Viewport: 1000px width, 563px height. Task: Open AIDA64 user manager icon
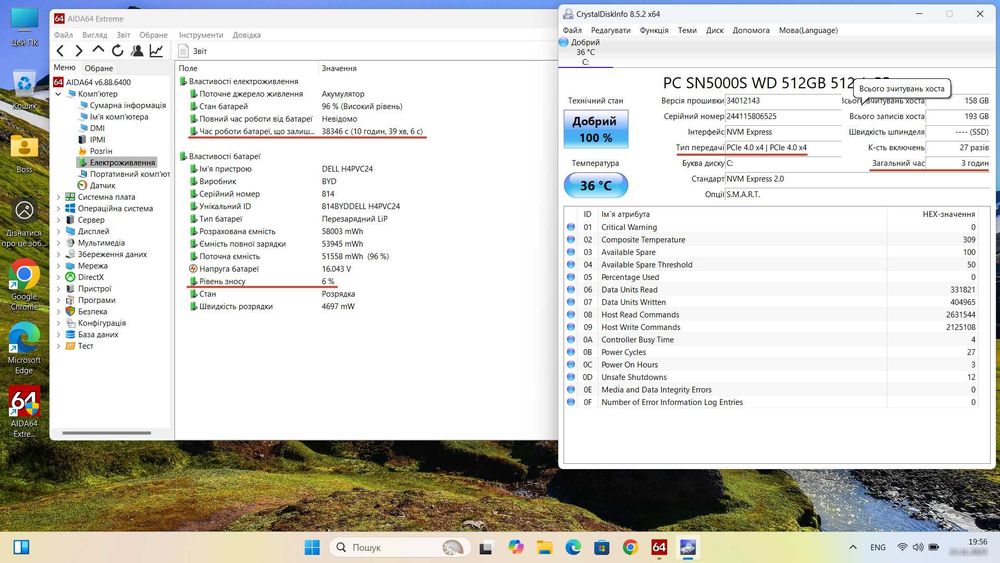pyautogui.click(x=136, y=51)
